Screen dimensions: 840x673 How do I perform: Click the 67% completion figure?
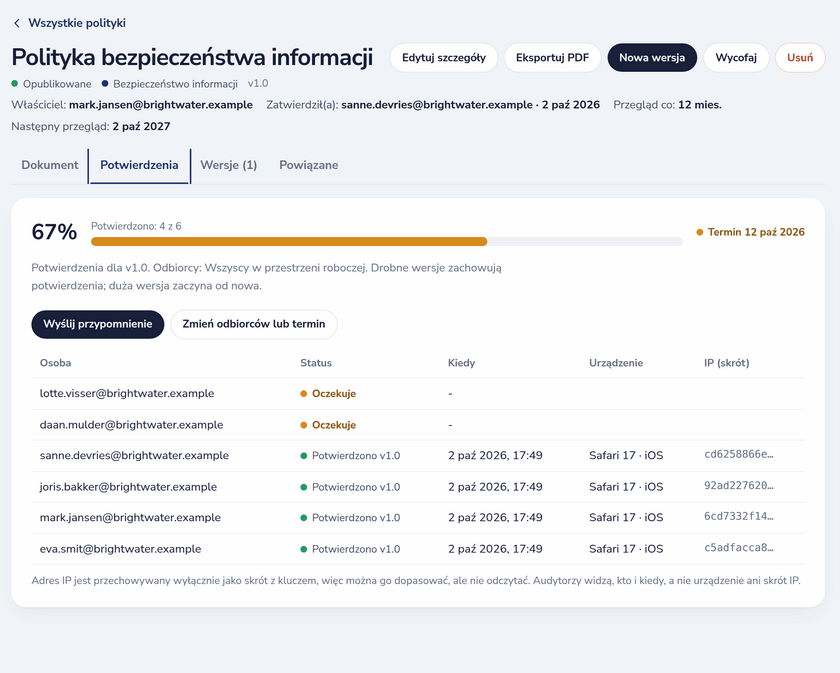click(x=54, y=232)
